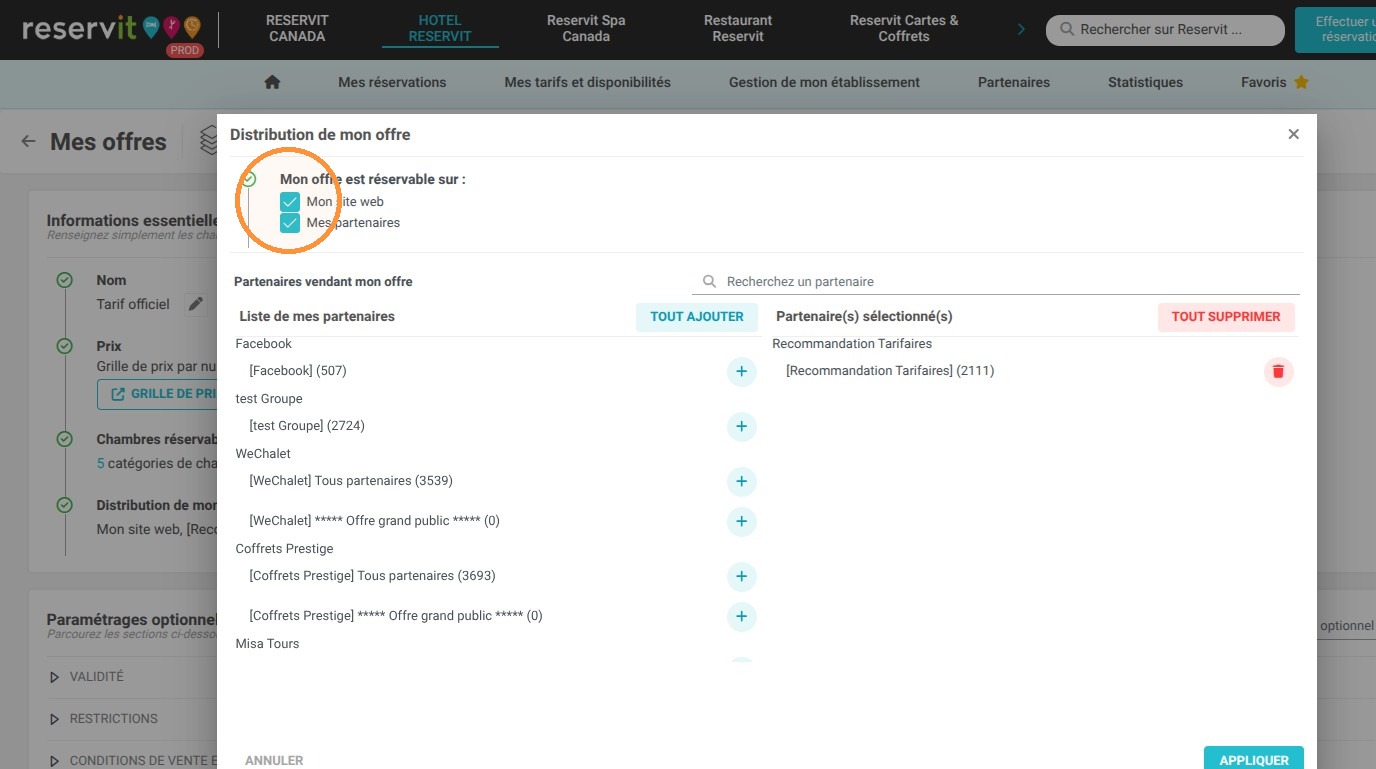1376x769 pixels.
Task: Open the Statistiques menu
Action: click(1145, 82)
